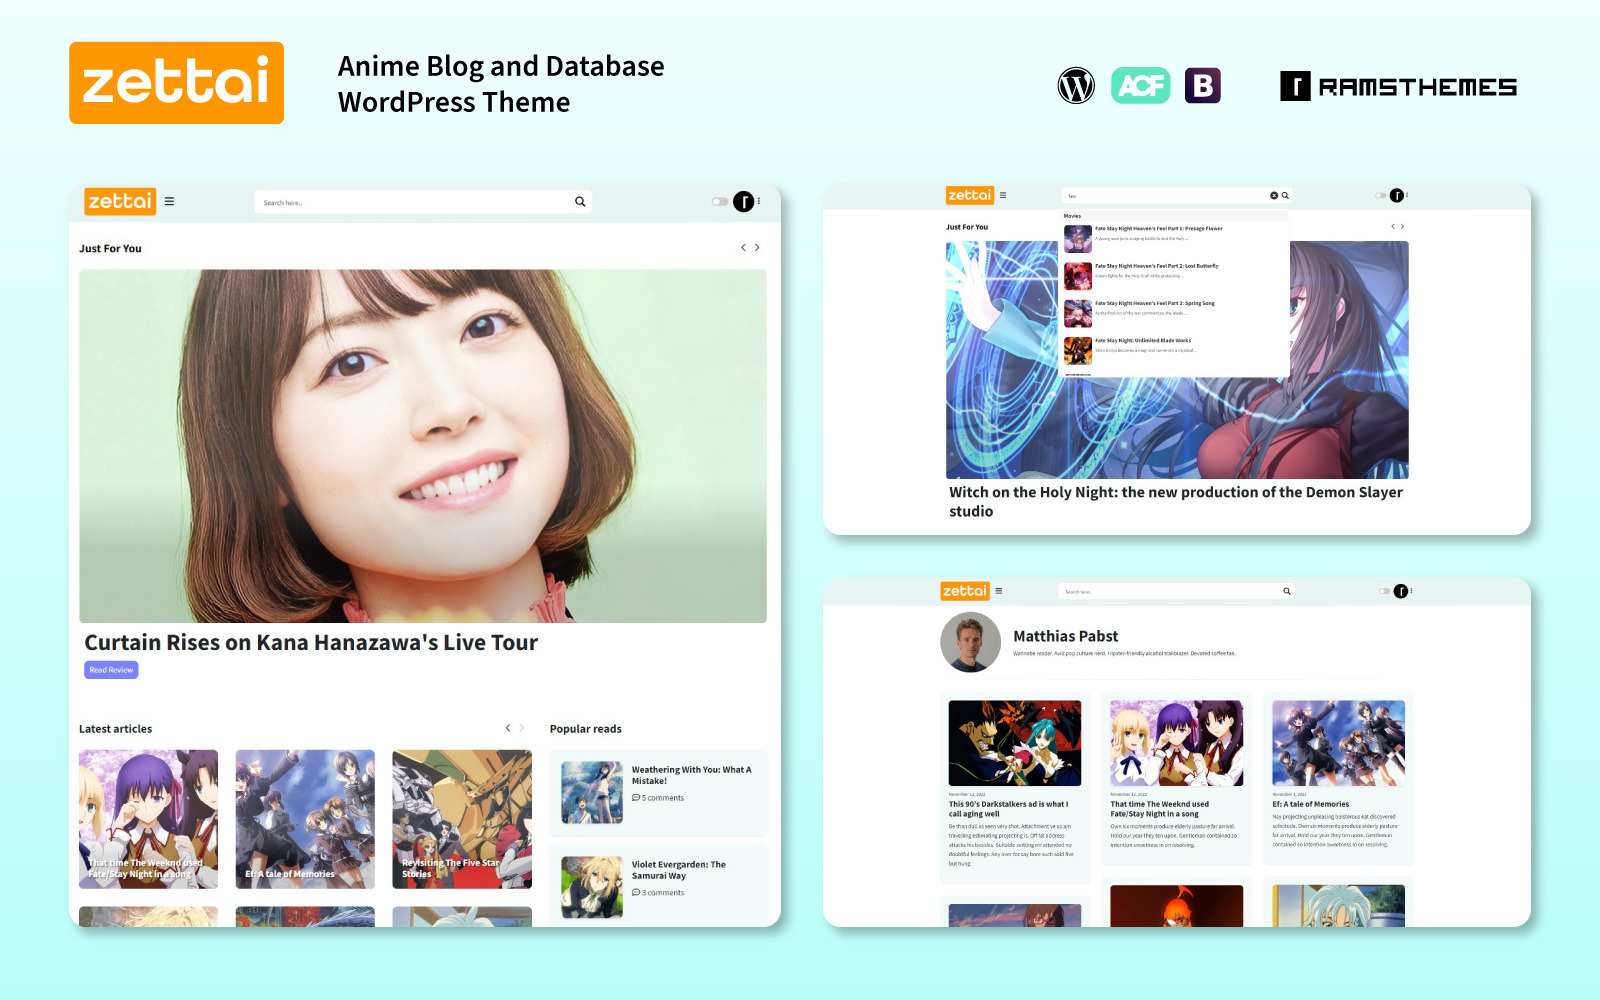Toggle the dark mode switch on the homepage
The image size is (1600, 1000).
719,201
